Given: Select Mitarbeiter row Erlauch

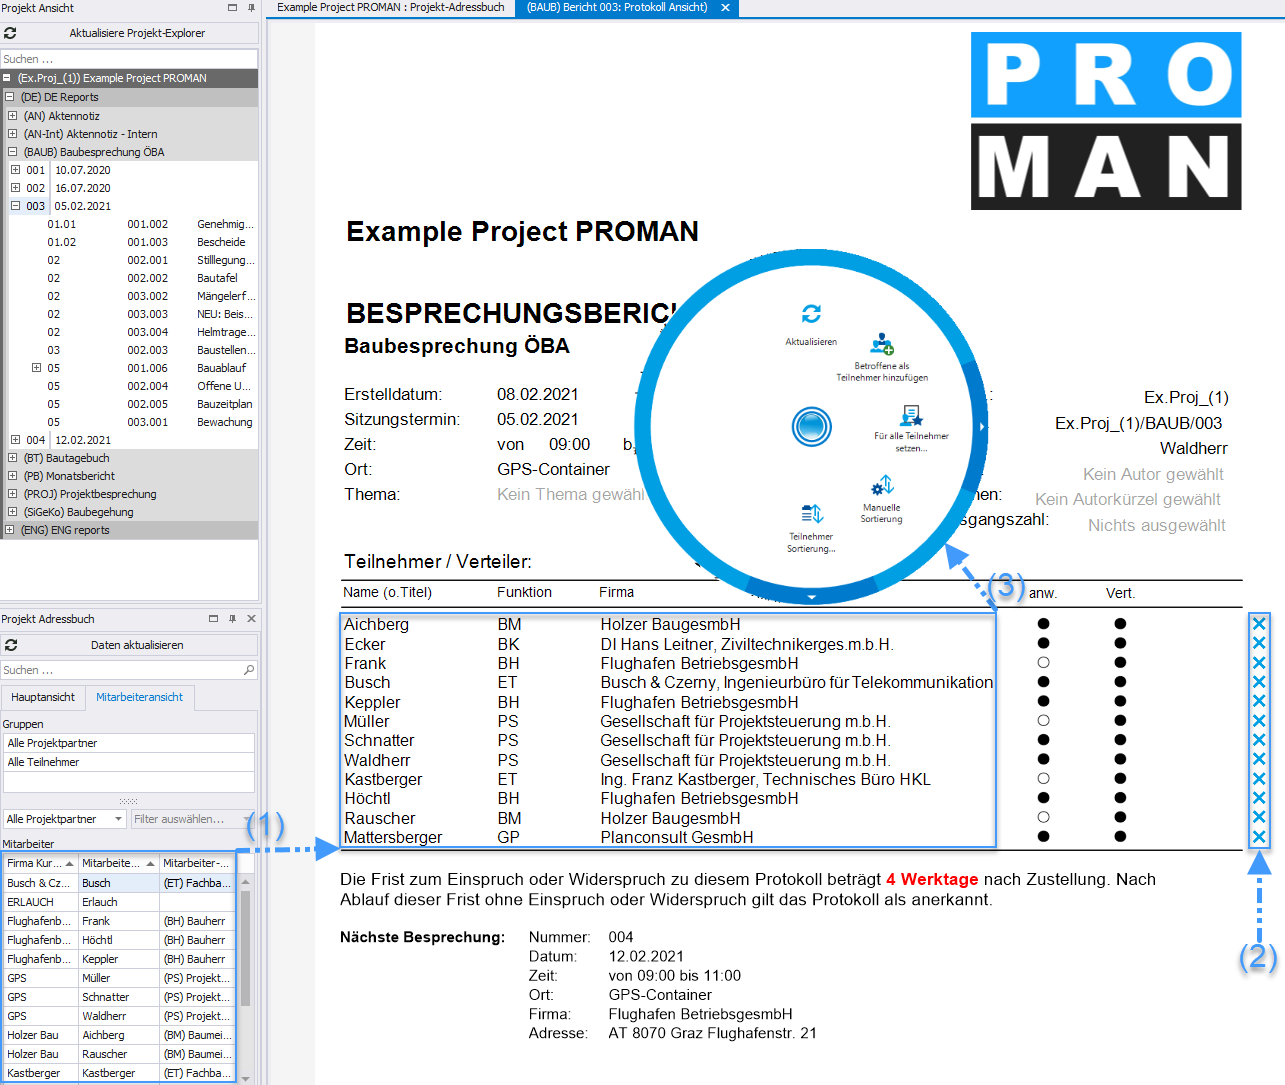Looking at the screenshot, I should tap(119, 902).
